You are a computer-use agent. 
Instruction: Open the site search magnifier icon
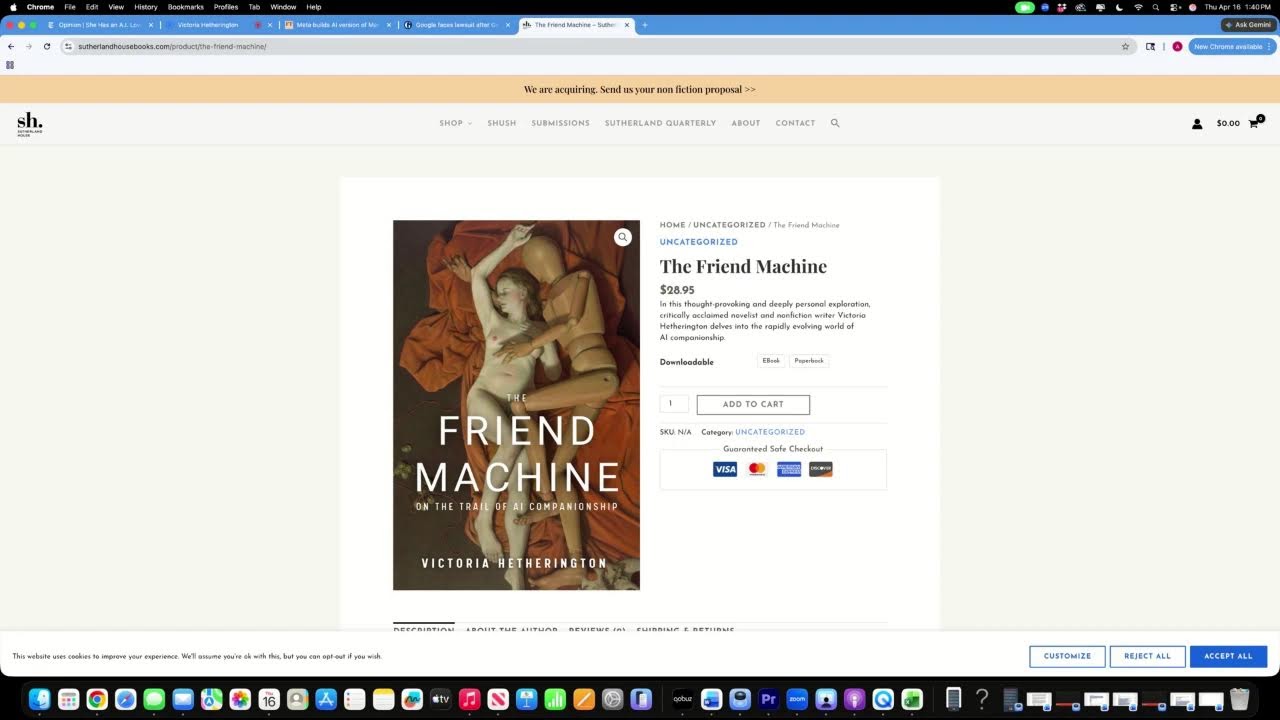[x=835, y=123]
